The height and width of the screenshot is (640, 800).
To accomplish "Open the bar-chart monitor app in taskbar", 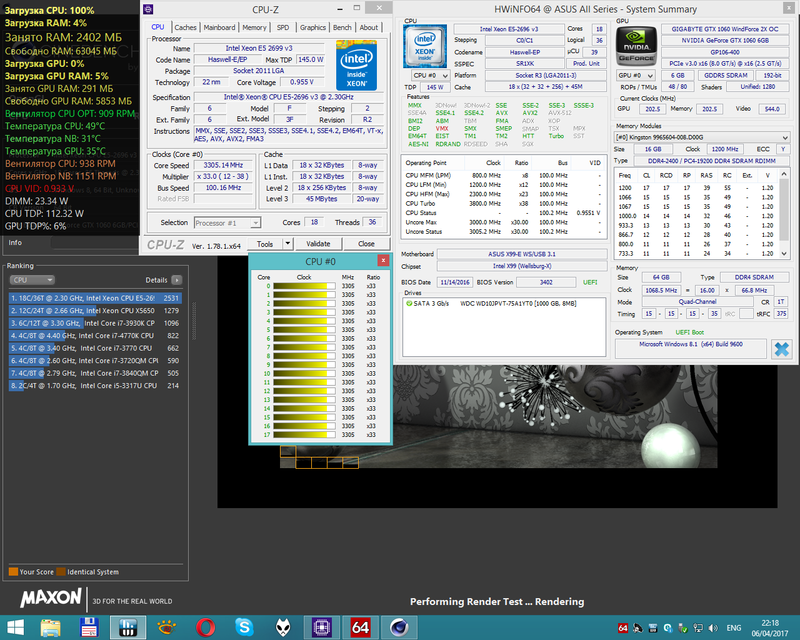I will click(x=128, y=627).
